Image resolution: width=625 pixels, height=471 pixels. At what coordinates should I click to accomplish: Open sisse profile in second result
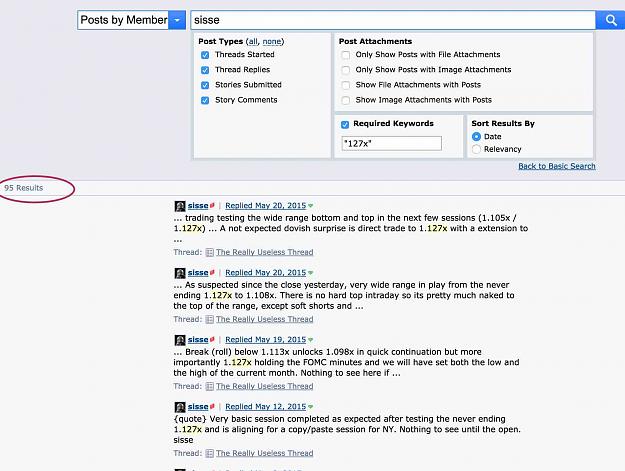[198, 273]
